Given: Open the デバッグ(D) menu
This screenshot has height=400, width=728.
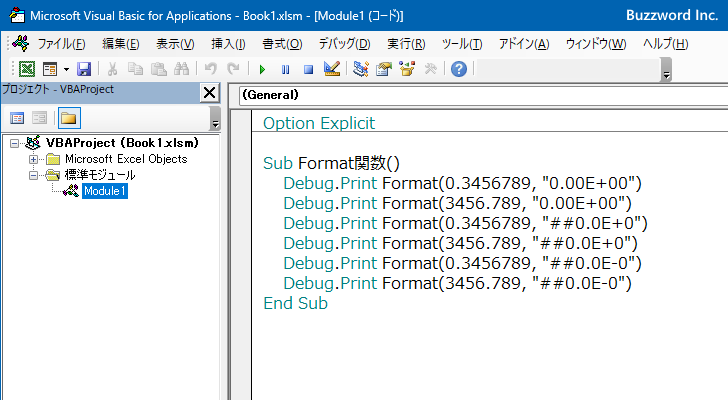Looking at the screenshot, I should 344,44.
